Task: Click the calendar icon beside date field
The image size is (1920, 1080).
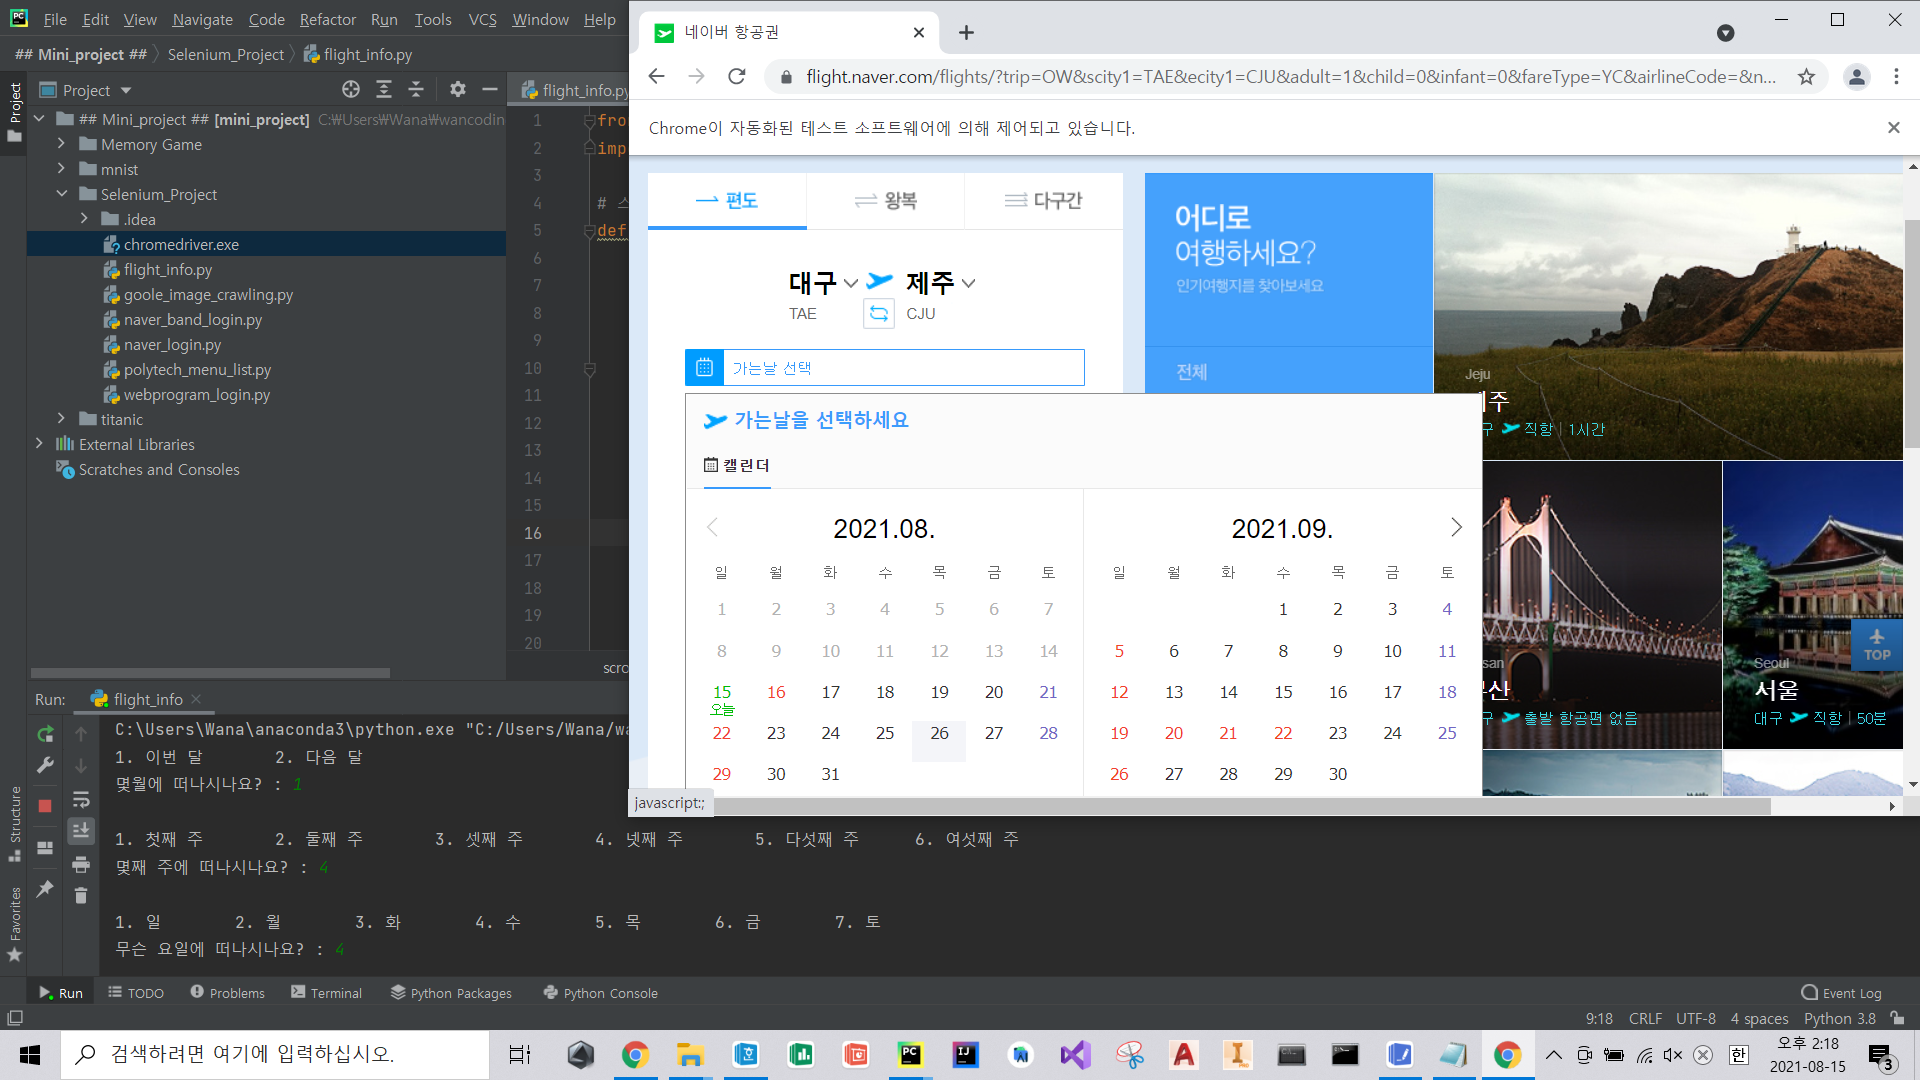Action: point(704,368)
